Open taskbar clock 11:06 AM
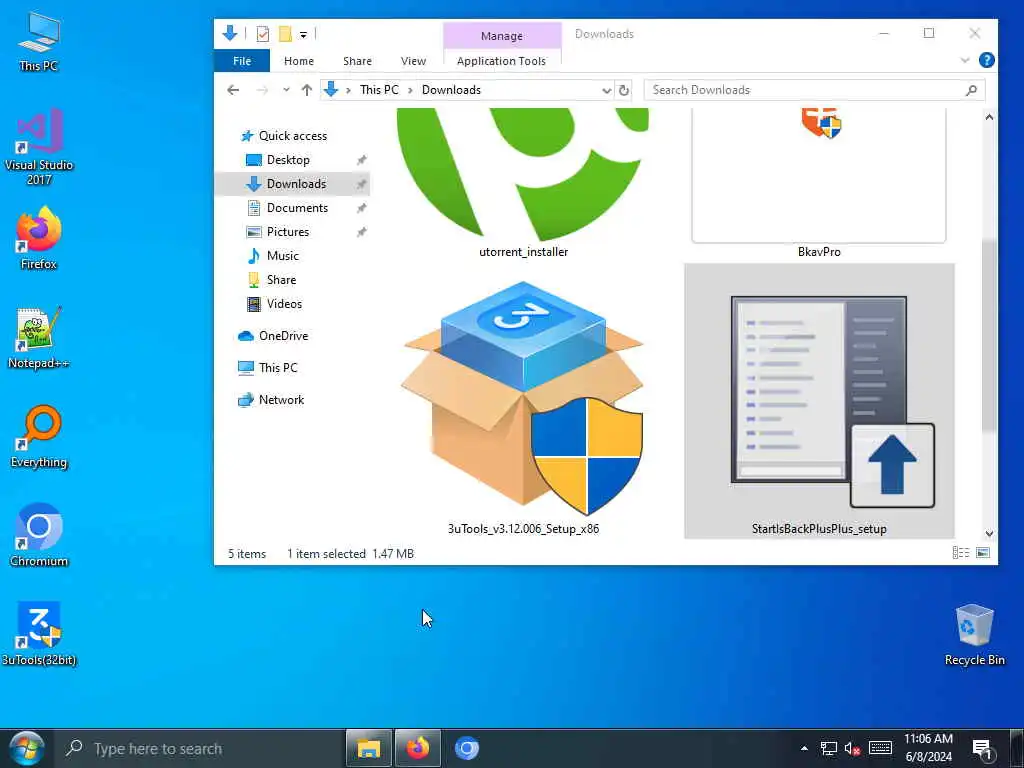The width and height of the screenshot is (1024, 768). [x=928, y=748]
